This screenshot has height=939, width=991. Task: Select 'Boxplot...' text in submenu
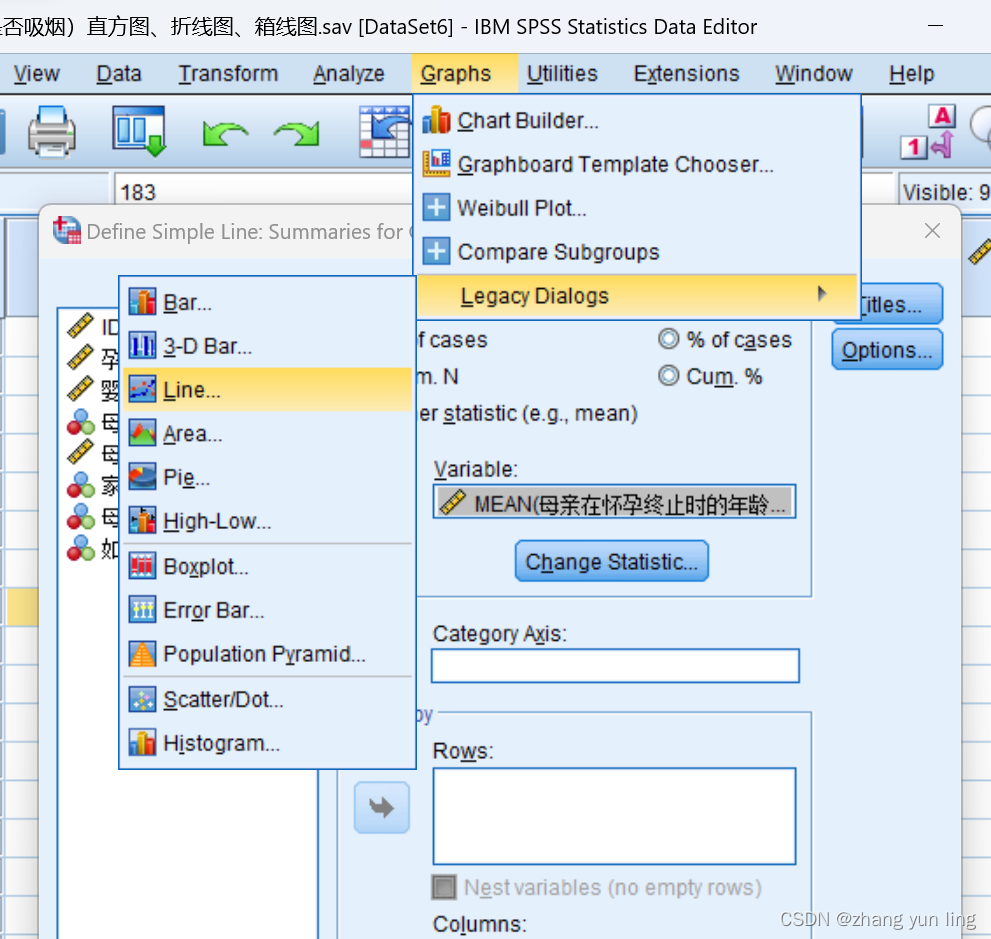click(x=206, y=567)
